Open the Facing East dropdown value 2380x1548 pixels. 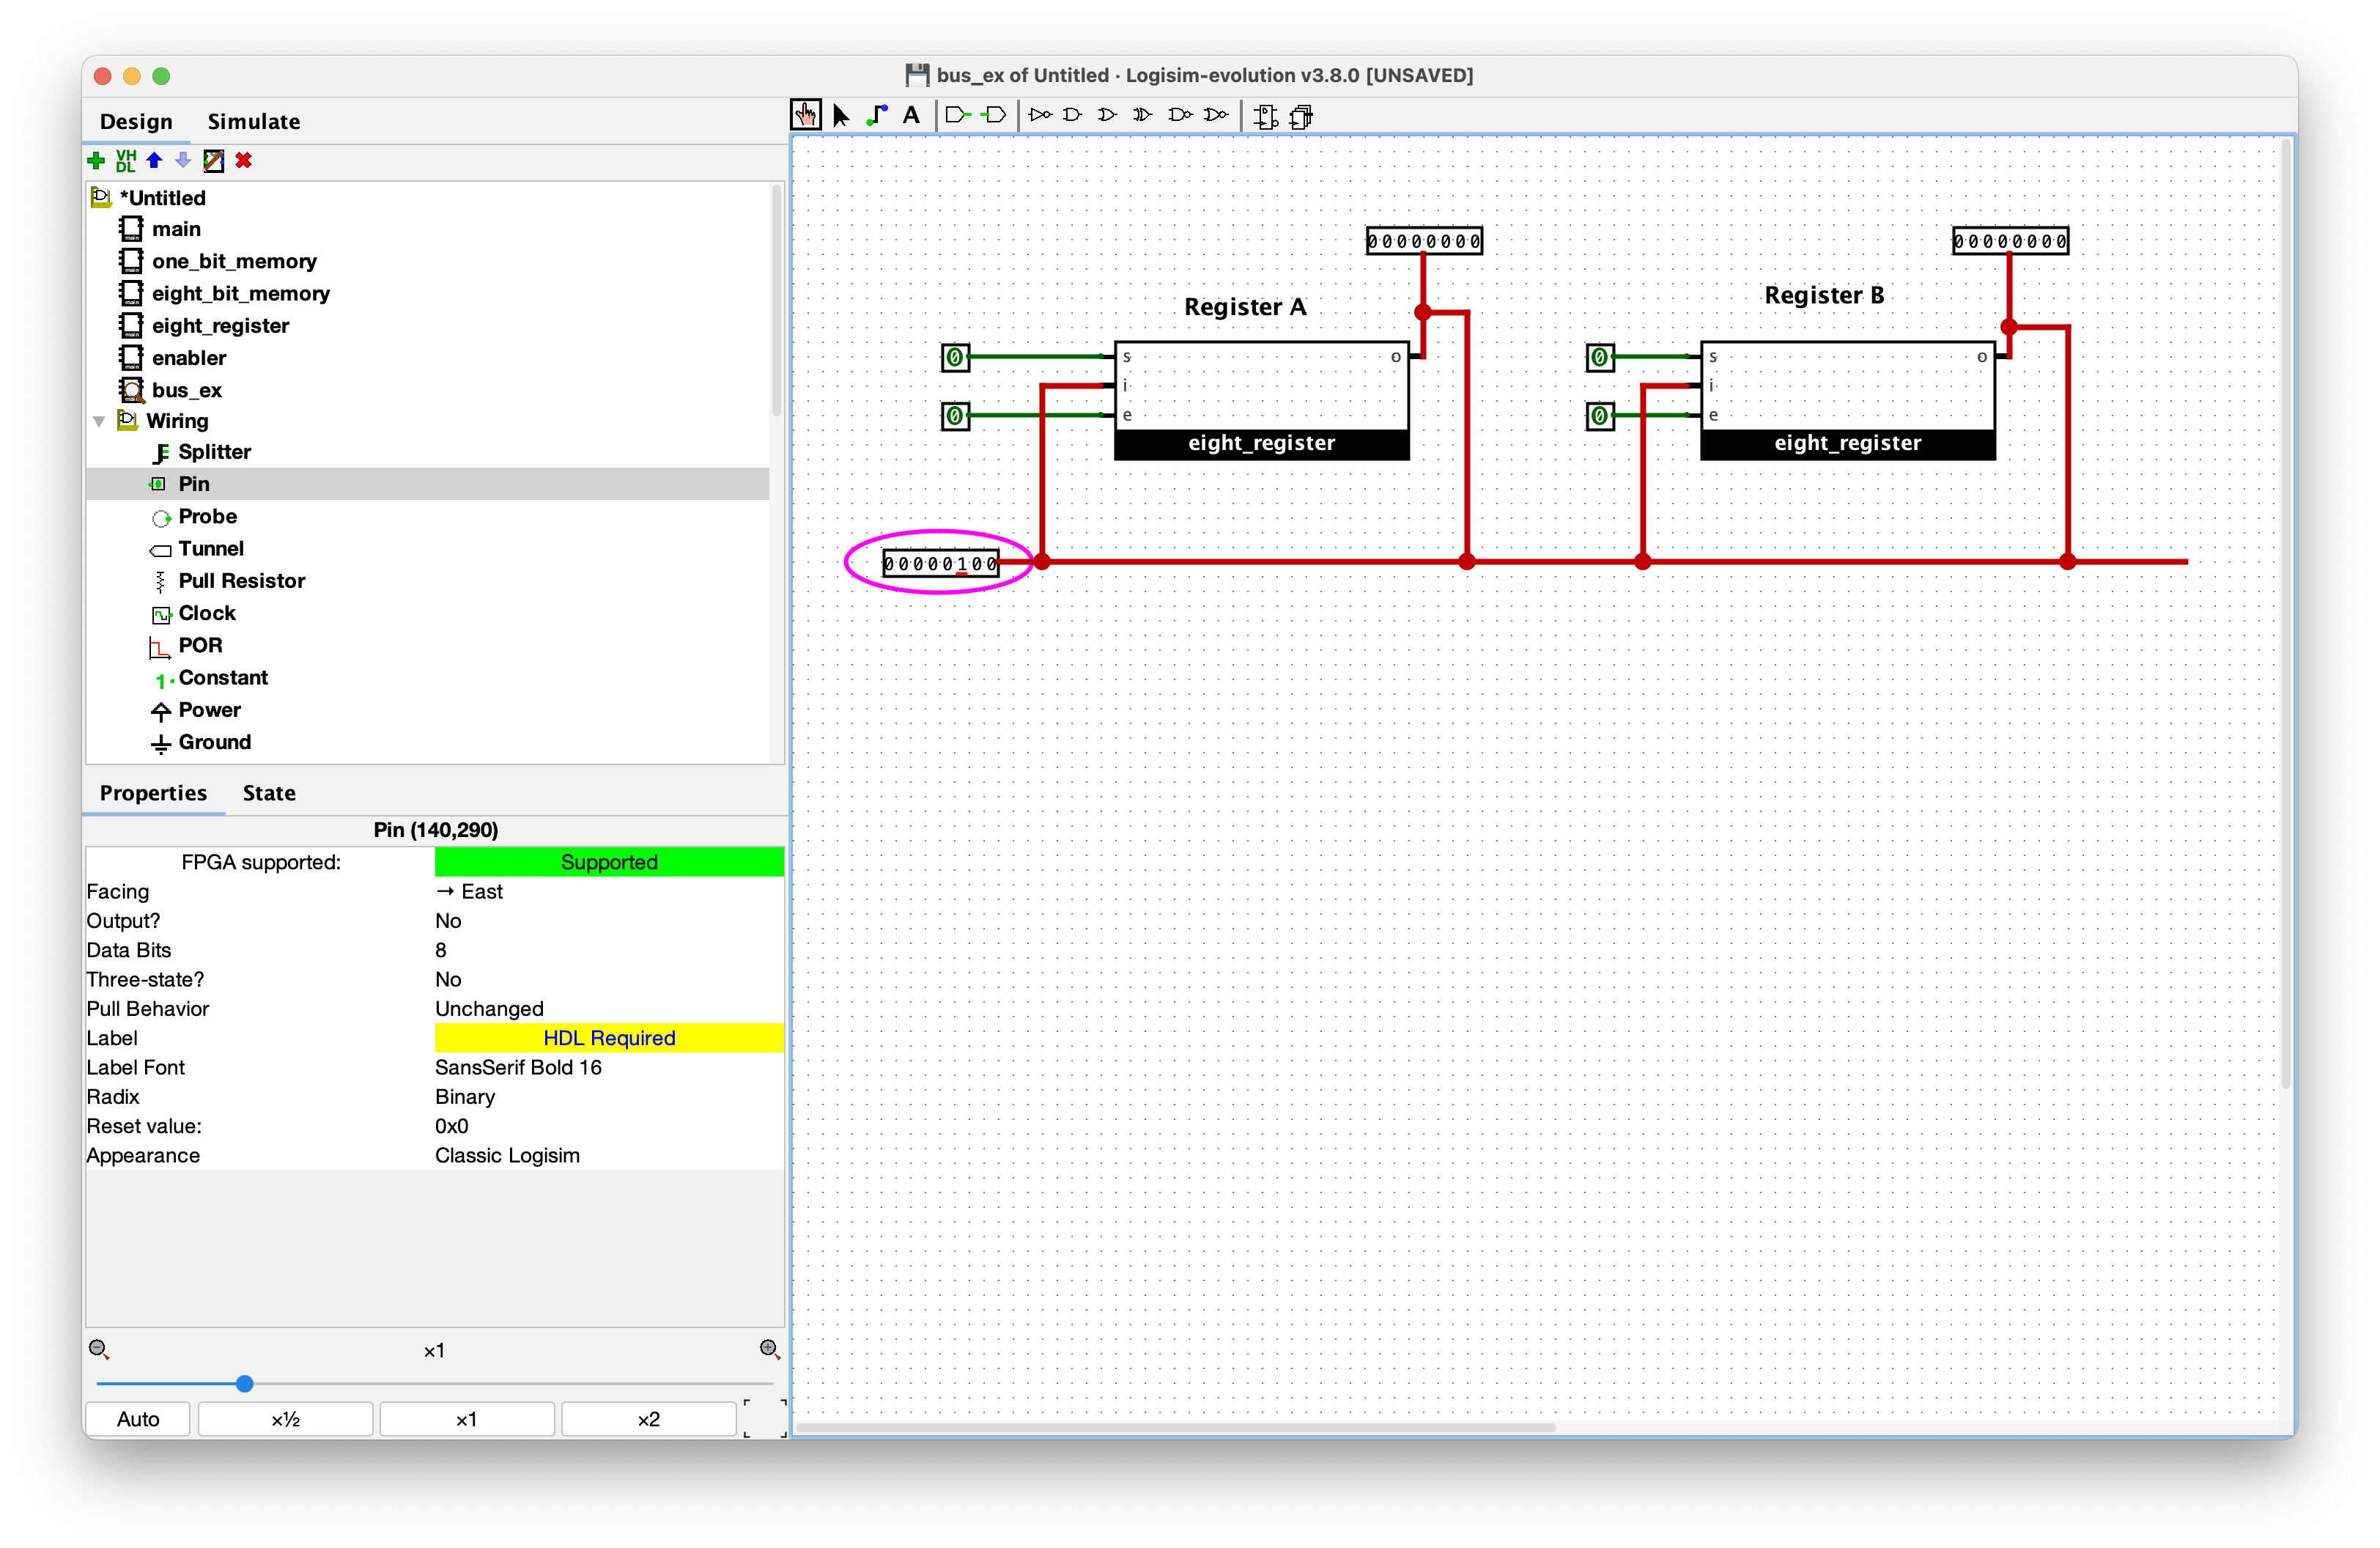[608, 891]
